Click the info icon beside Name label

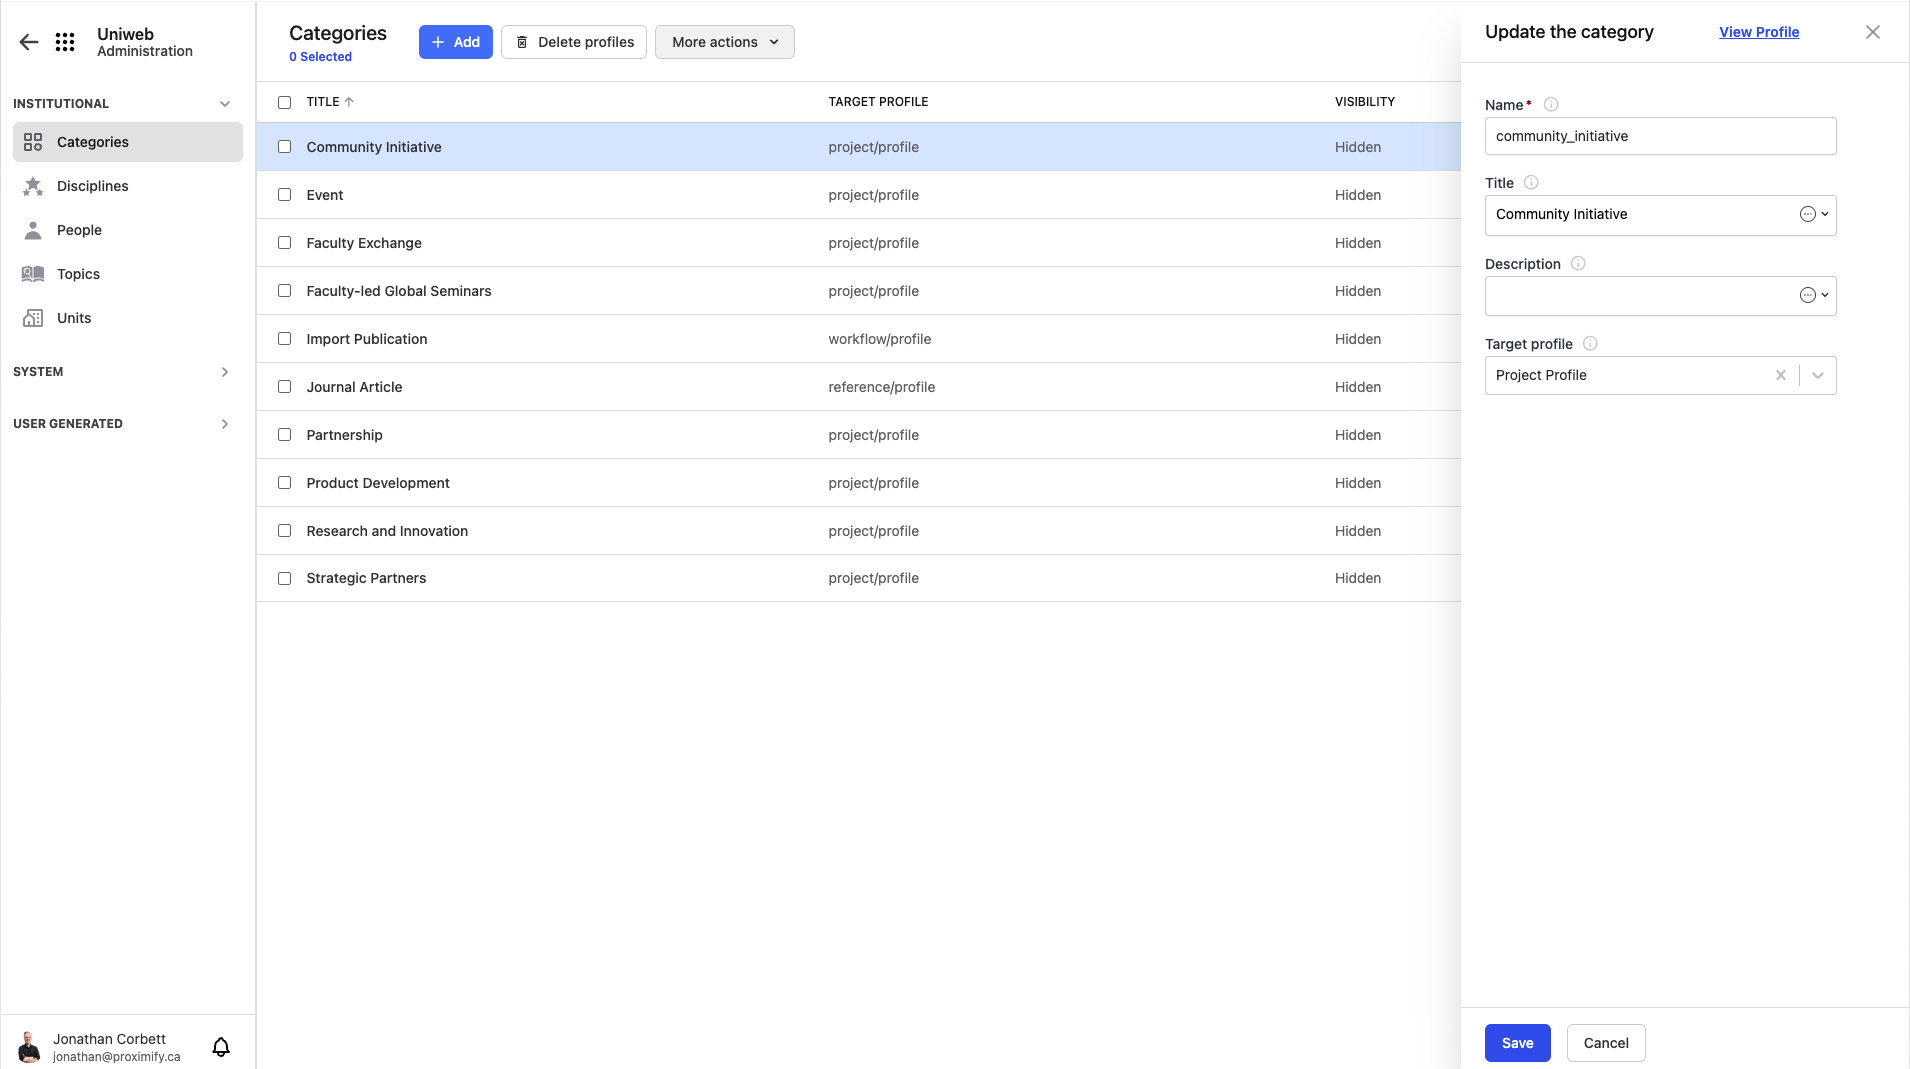click(1551, 105)
